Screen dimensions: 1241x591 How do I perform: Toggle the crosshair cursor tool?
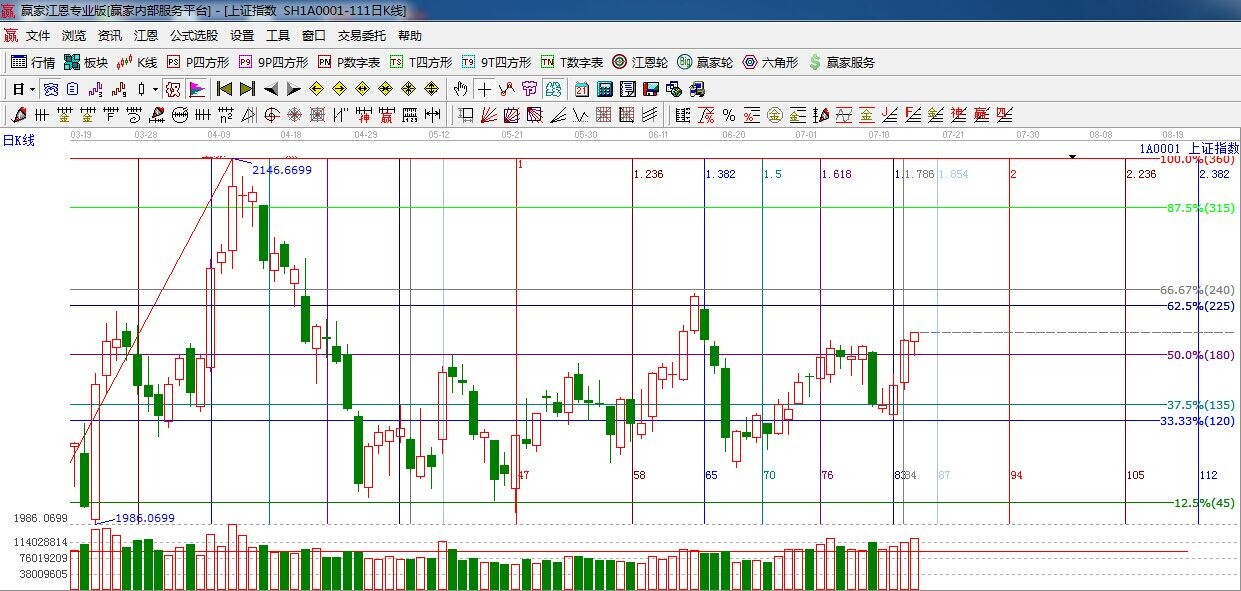coord(484,89)
